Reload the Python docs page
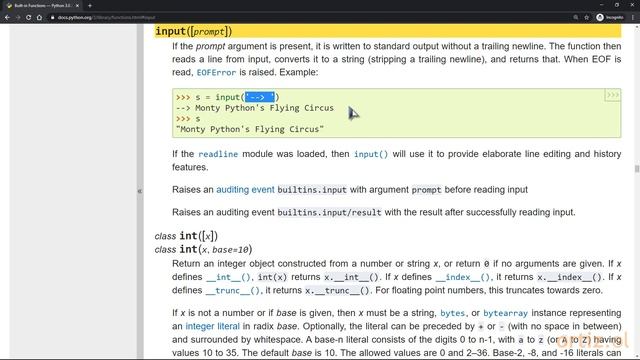Screen dimensions: 640x360 coord(29,18)
